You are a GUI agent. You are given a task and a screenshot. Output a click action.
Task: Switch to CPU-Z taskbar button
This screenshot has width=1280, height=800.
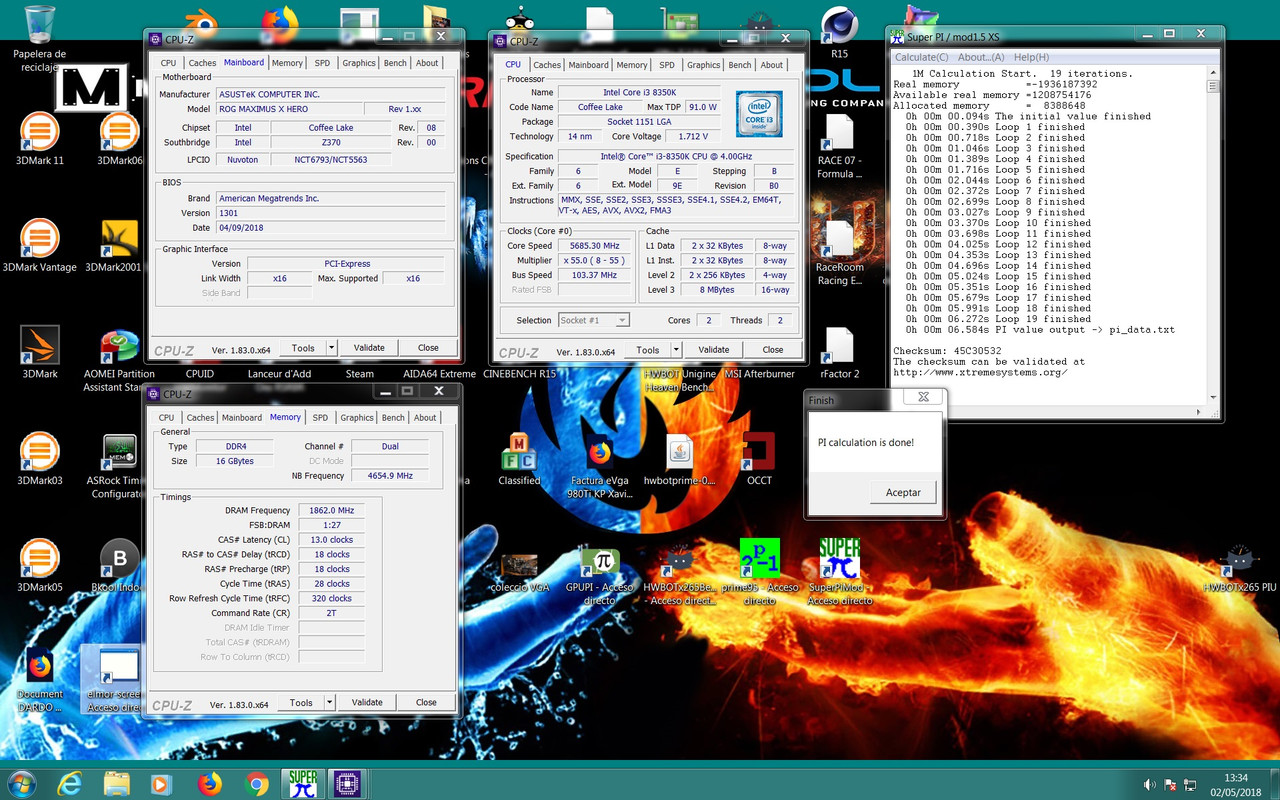point(348,783)
